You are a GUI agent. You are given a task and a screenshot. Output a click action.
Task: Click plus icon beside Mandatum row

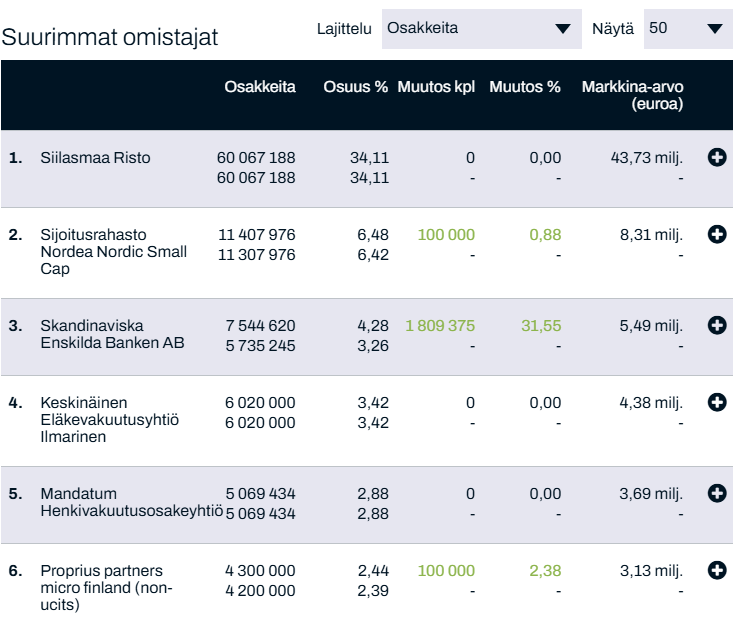click(x=716, y=494)
